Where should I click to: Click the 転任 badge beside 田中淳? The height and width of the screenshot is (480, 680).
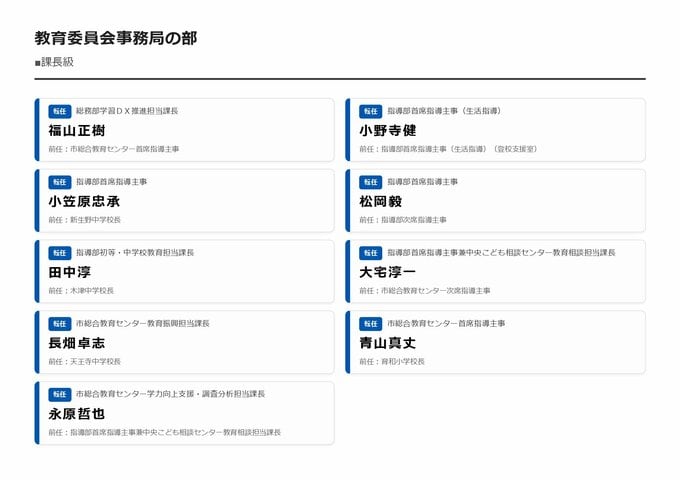coord(59,253)
